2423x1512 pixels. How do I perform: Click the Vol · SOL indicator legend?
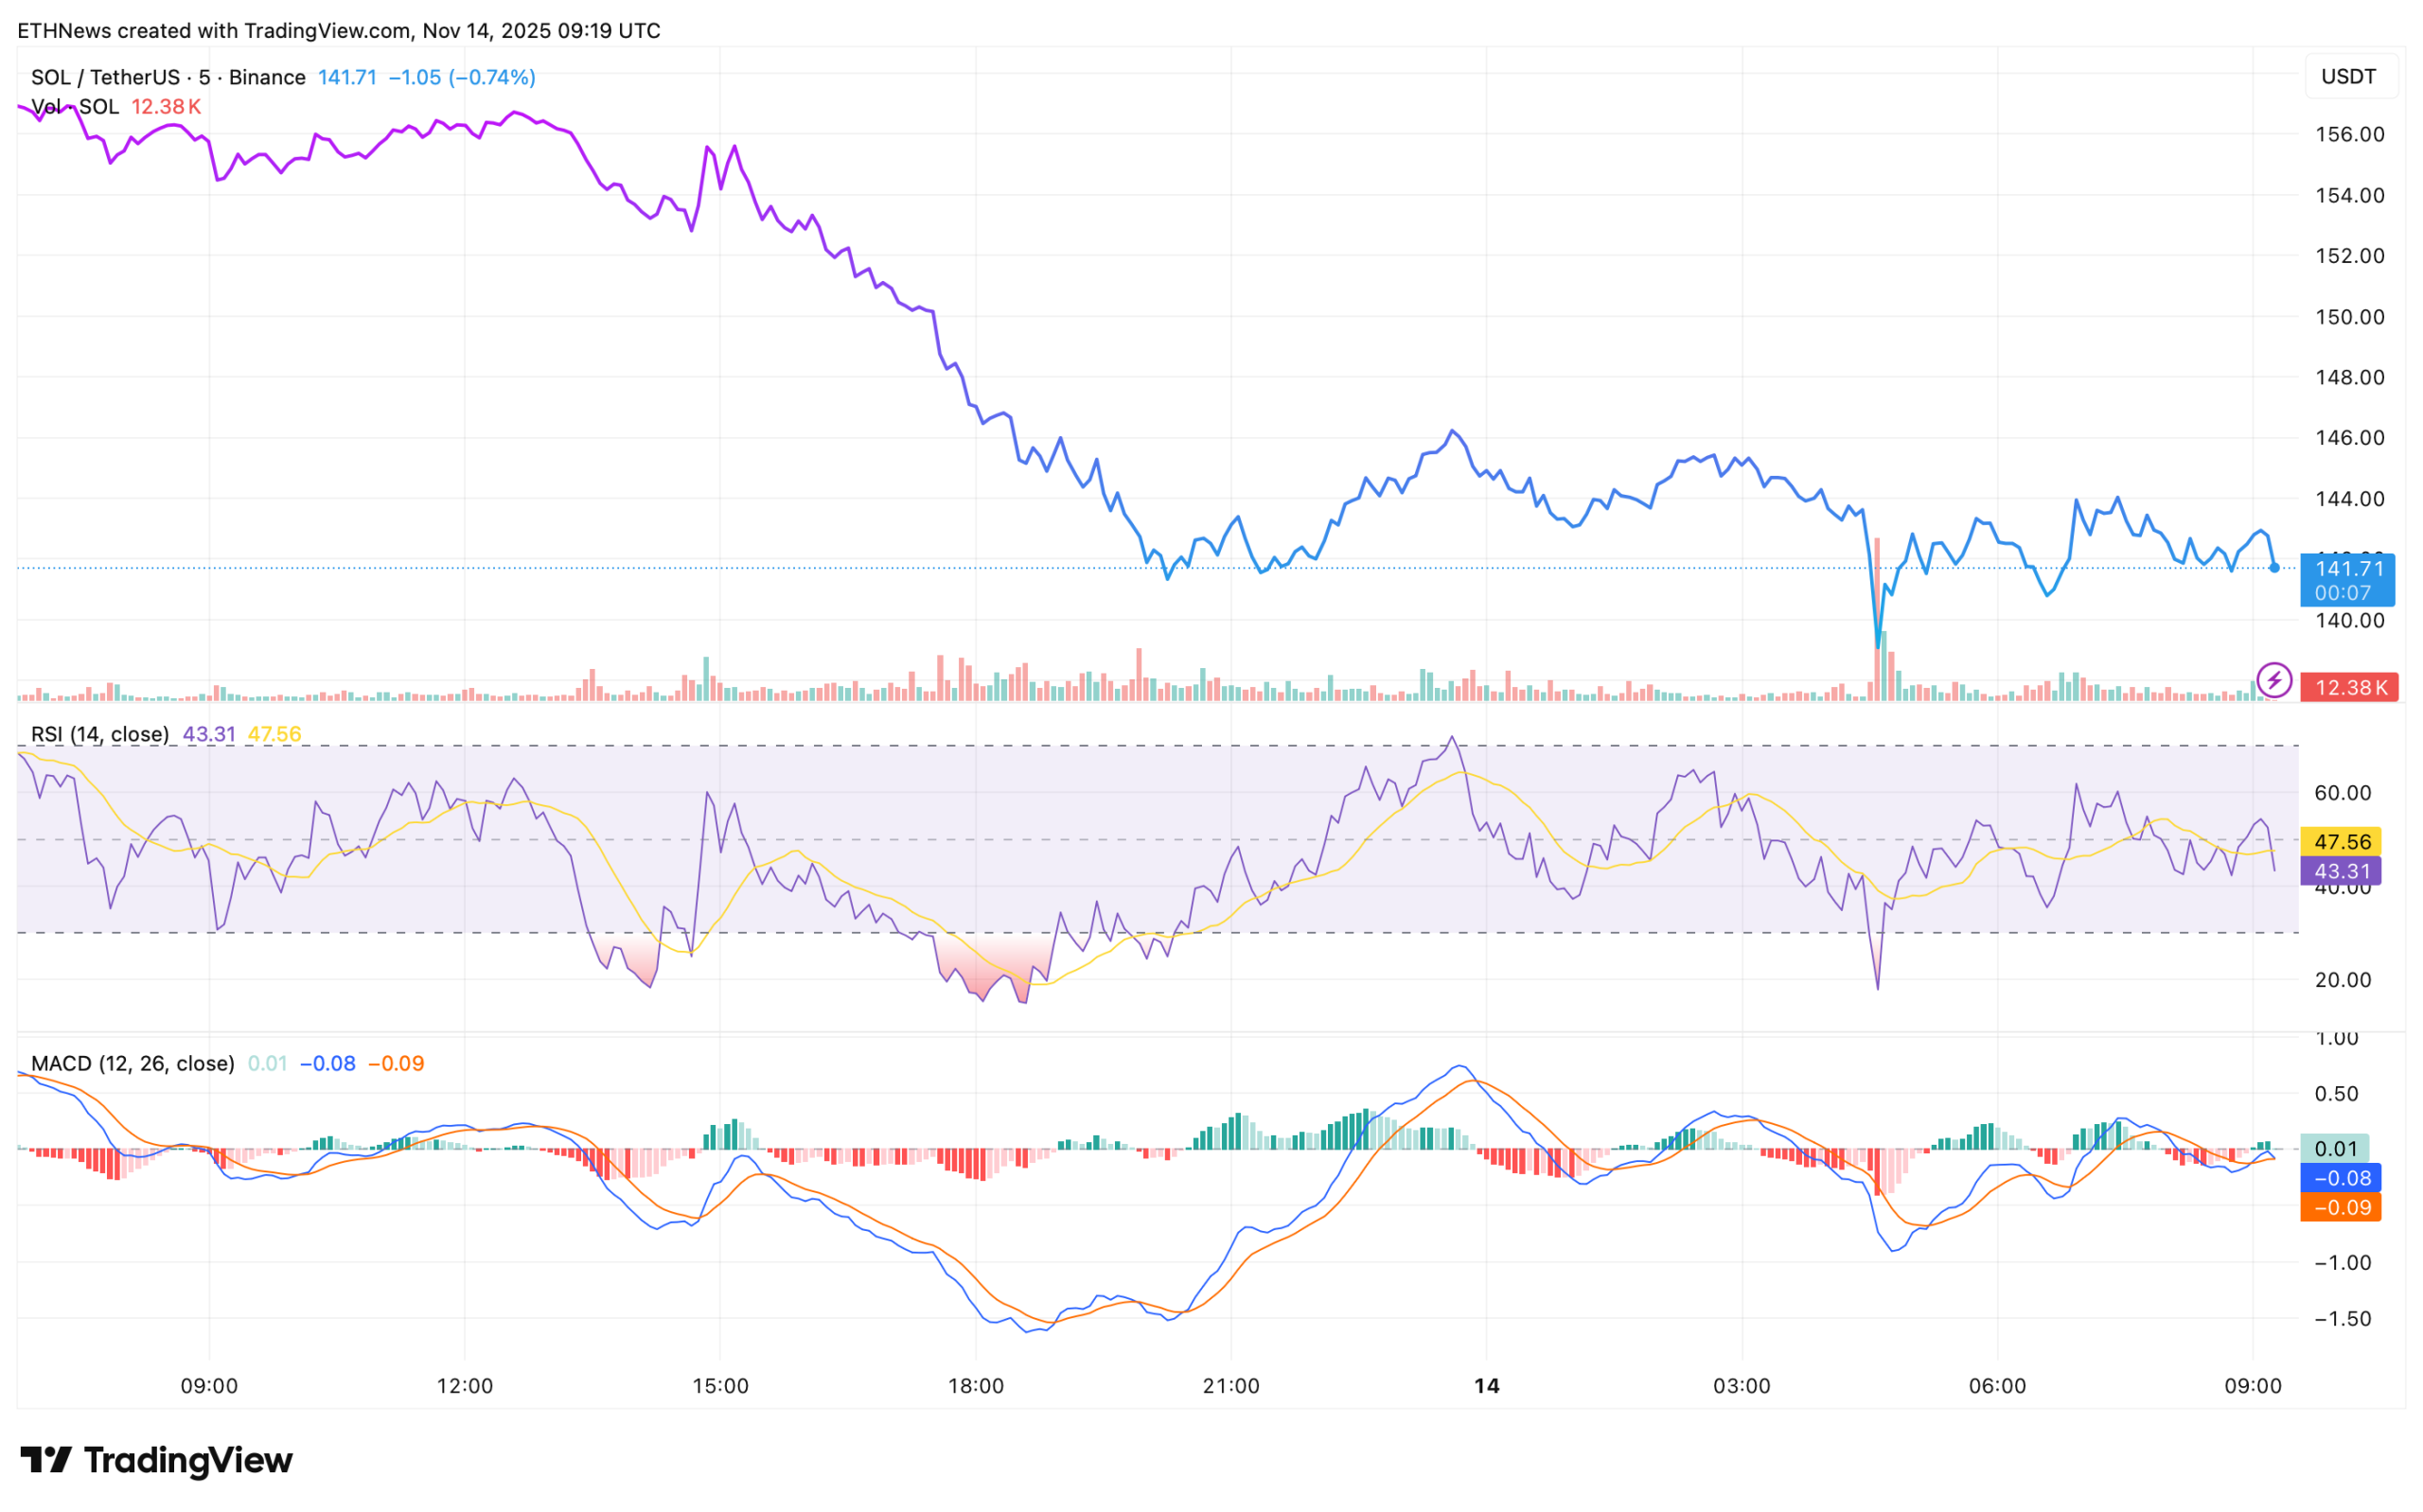(x=75, y=106)
